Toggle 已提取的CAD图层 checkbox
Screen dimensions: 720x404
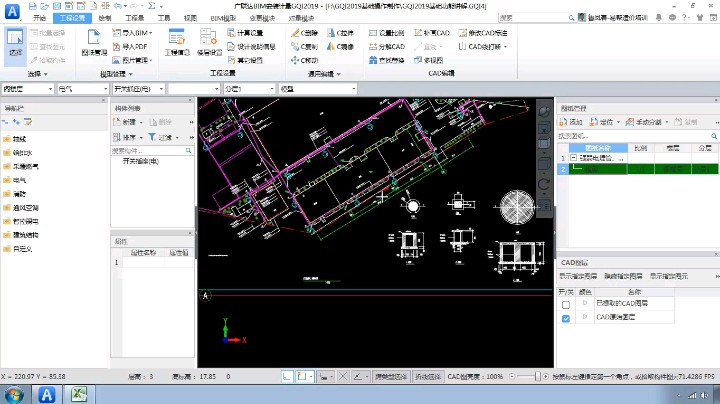pyautogui.click(x=566, y=304)
